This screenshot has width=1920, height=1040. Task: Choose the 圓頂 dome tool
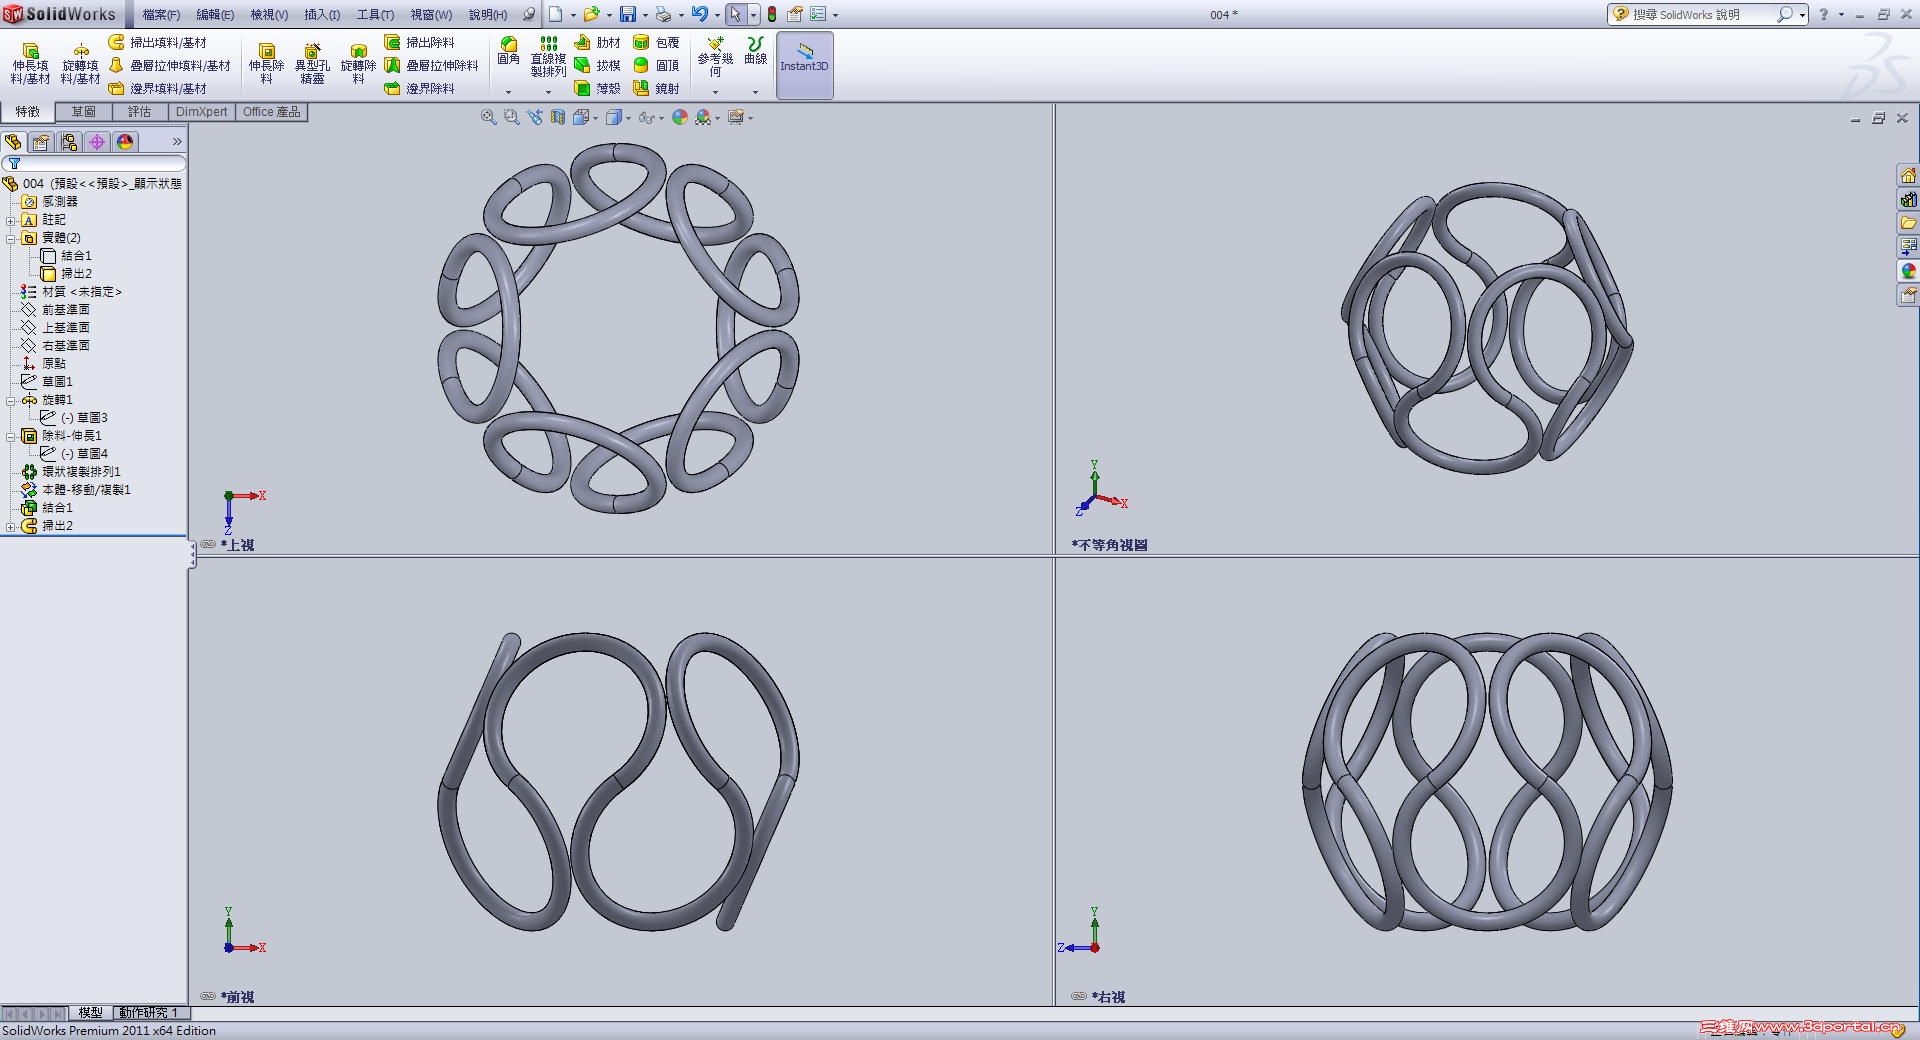(x=656, y=65)
